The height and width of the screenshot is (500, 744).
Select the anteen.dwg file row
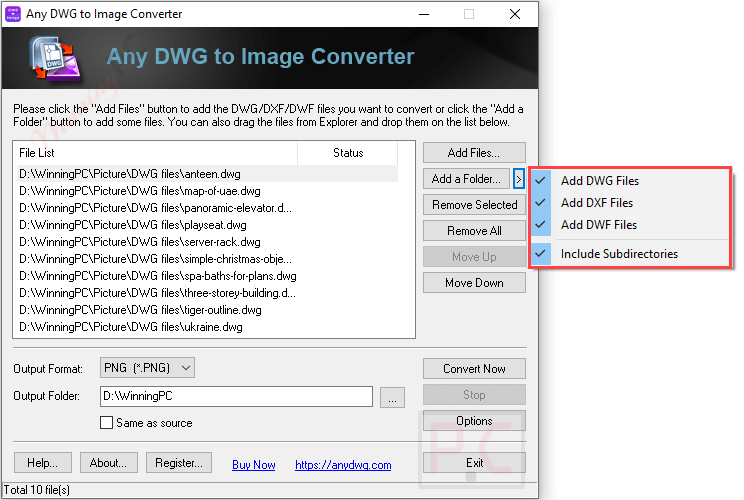pyautogui.click(x=207, y=174)
